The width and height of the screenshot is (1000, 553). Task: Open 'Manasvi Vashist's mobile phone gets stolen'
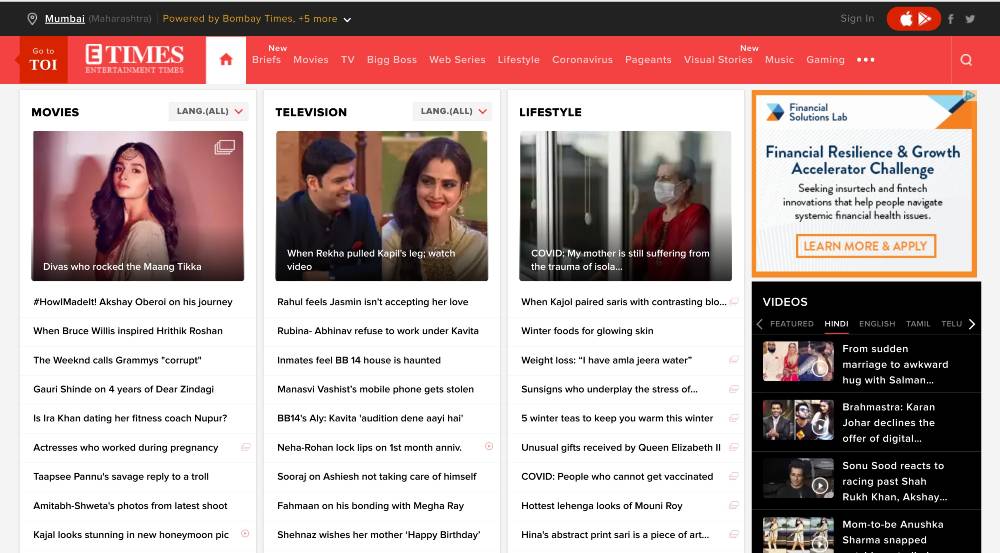pyautogui.click(x=375, y=389)
